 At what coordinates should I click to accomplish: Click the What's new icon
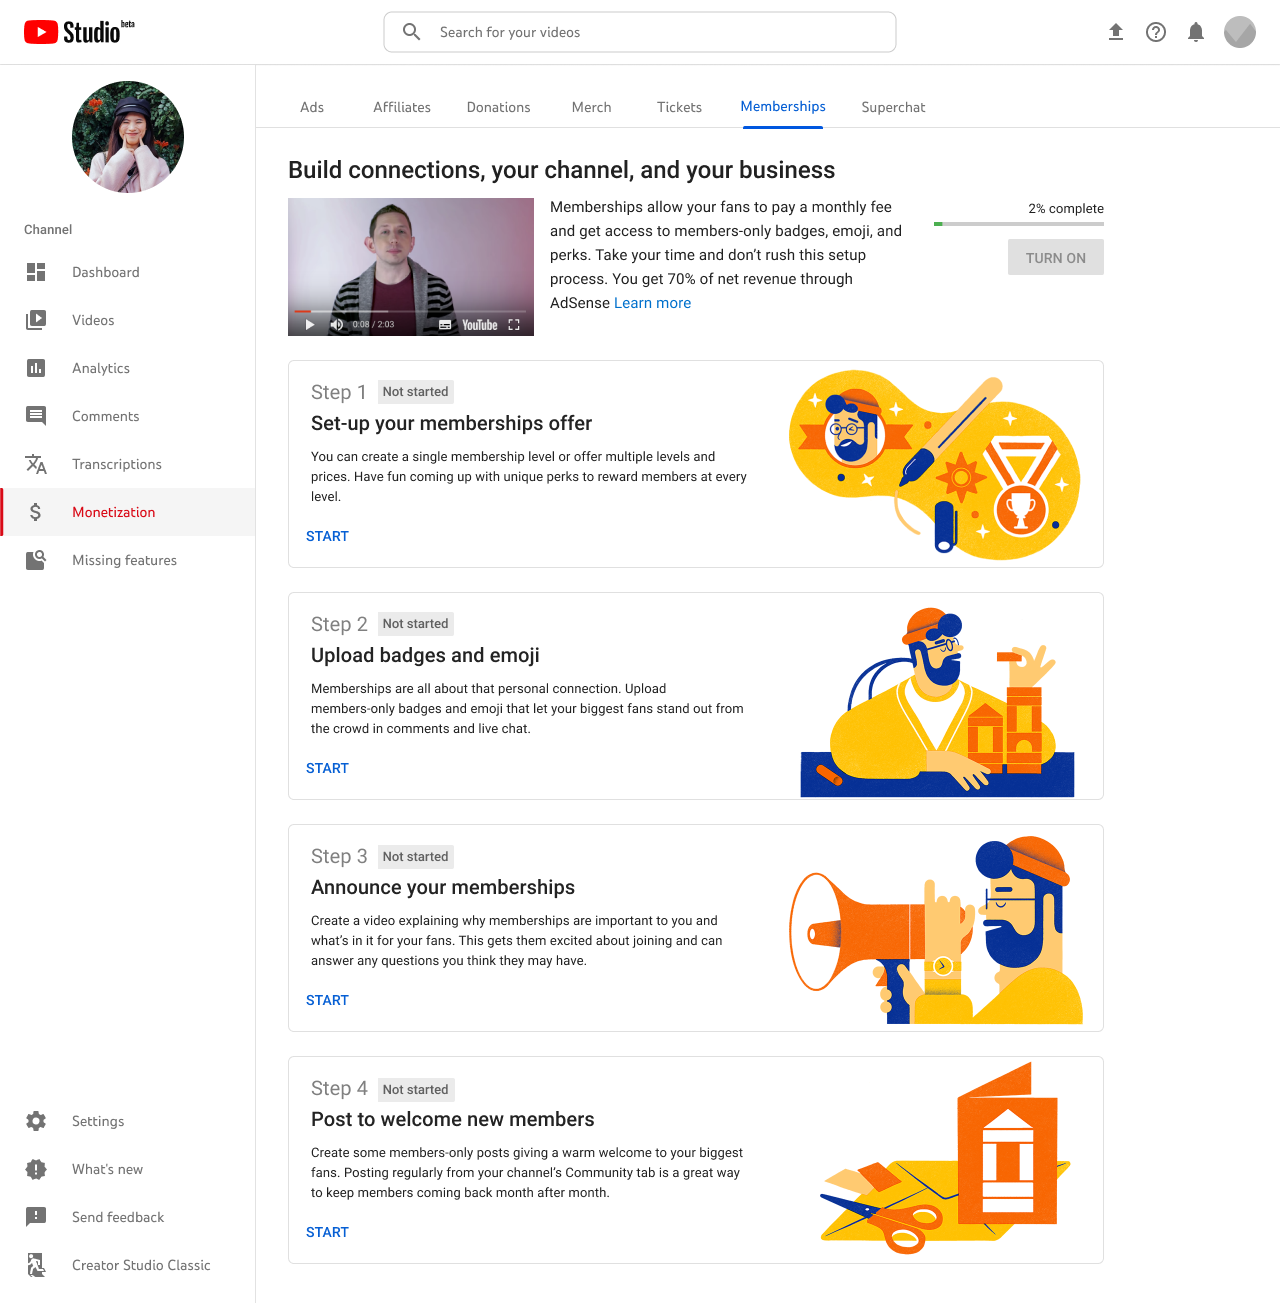point(36,1169)
